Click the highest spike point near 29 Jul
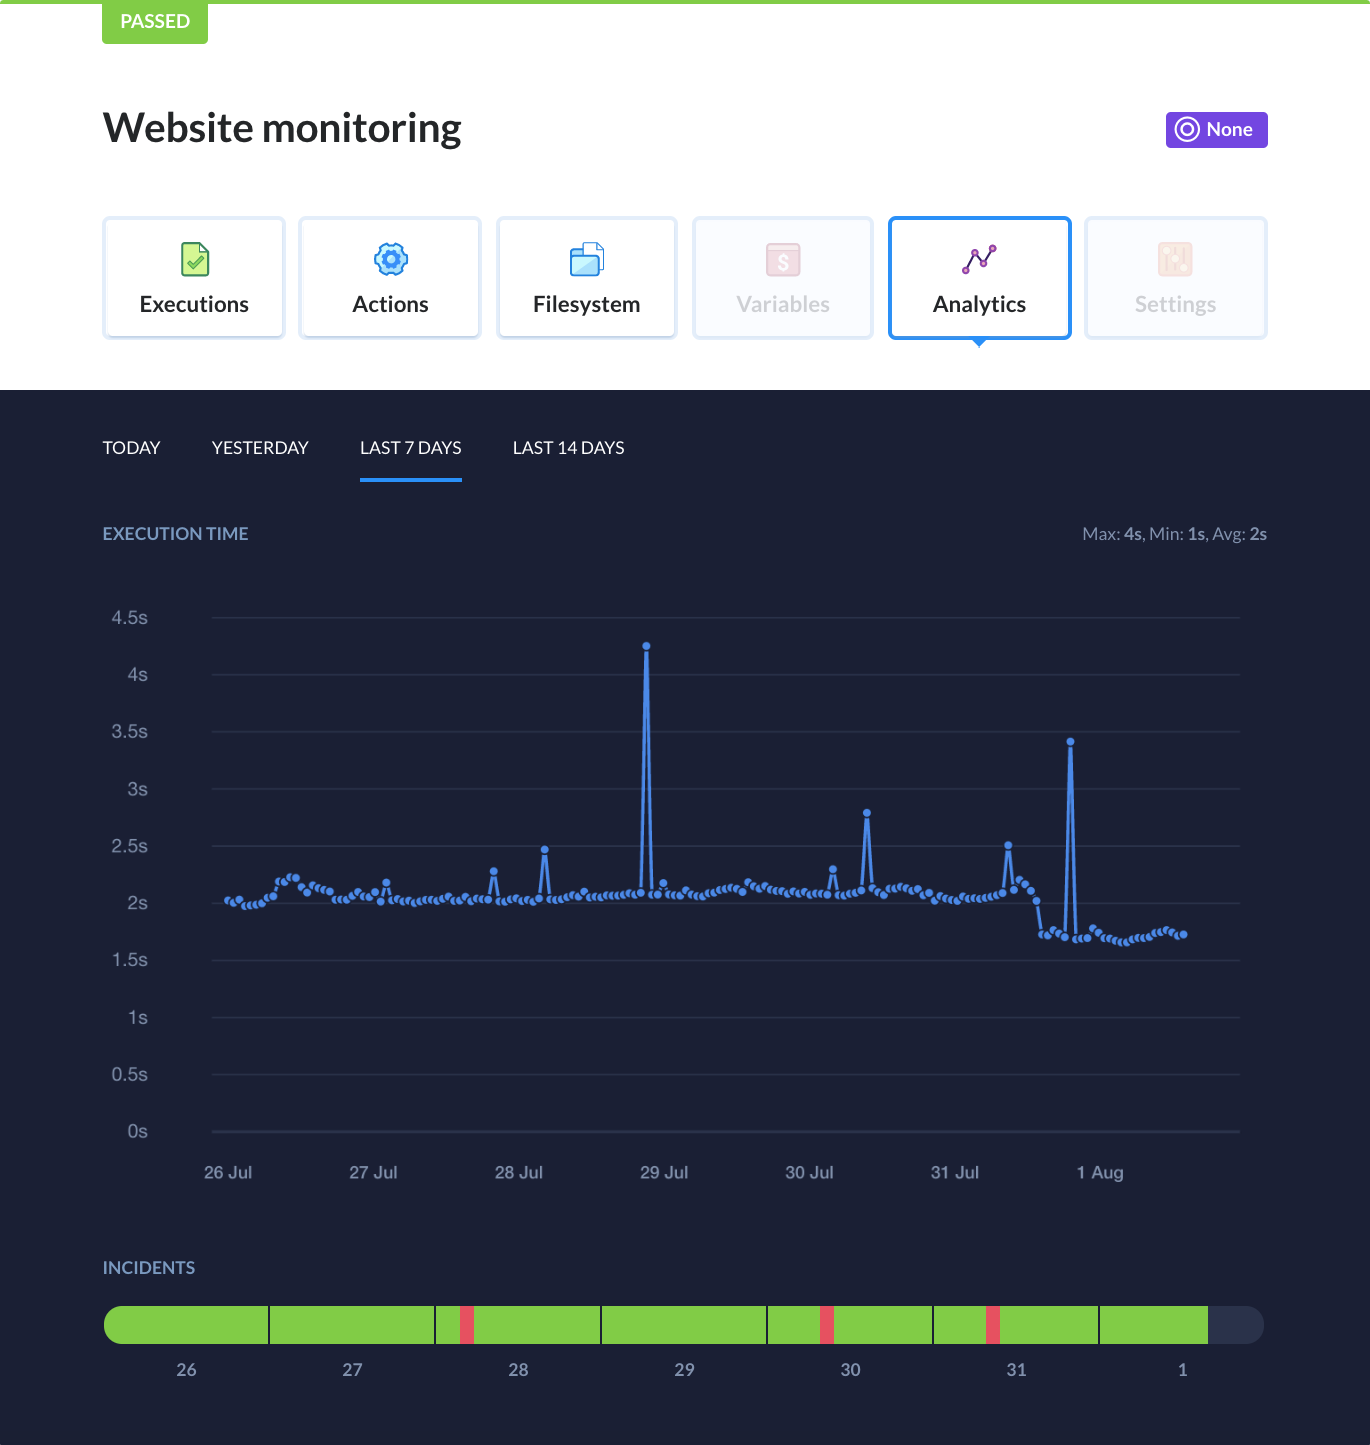This screenshot has height=1445, width=1370. point(647,646)
